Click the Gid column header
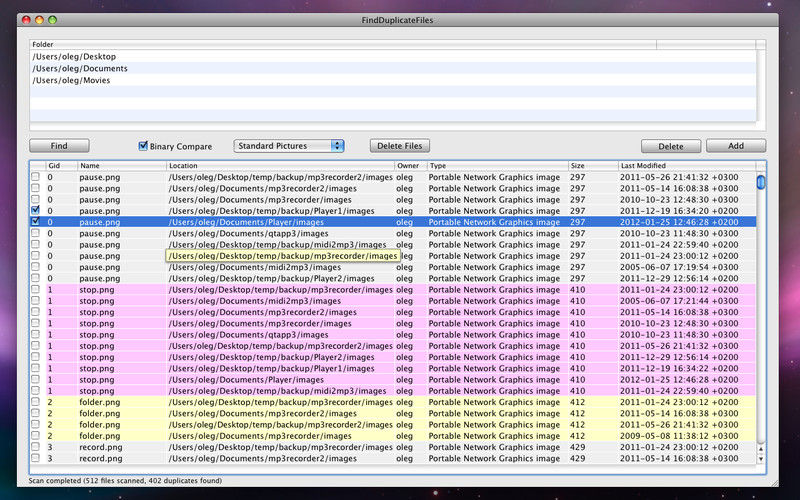 coord(54,166)
